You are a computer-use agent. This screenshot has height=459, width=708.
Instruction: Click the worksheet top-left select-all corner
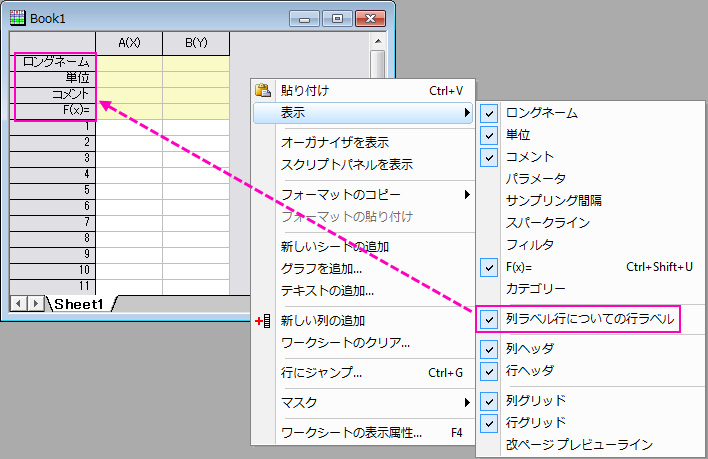(52, 43)
